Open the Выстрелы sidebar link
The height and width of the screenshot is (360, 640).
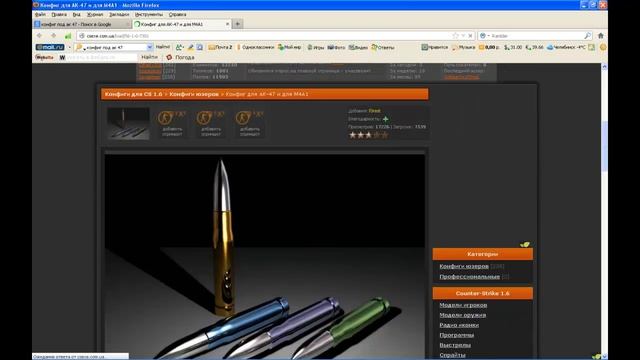455,345
